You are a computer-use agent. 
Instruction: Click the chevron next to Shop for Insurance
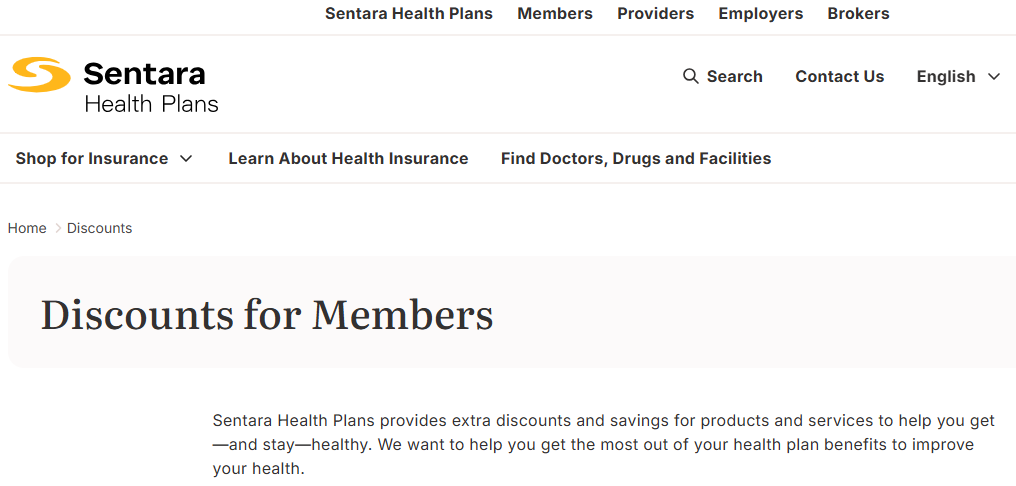point(186,158)
